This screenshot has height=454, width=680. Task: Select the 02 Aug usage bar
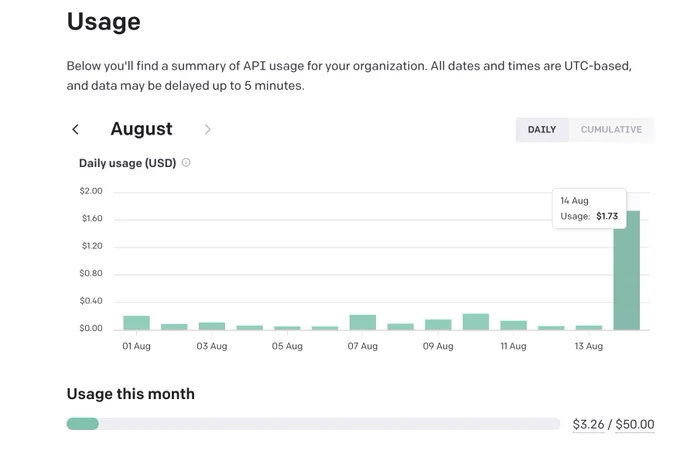coord(174,327)
